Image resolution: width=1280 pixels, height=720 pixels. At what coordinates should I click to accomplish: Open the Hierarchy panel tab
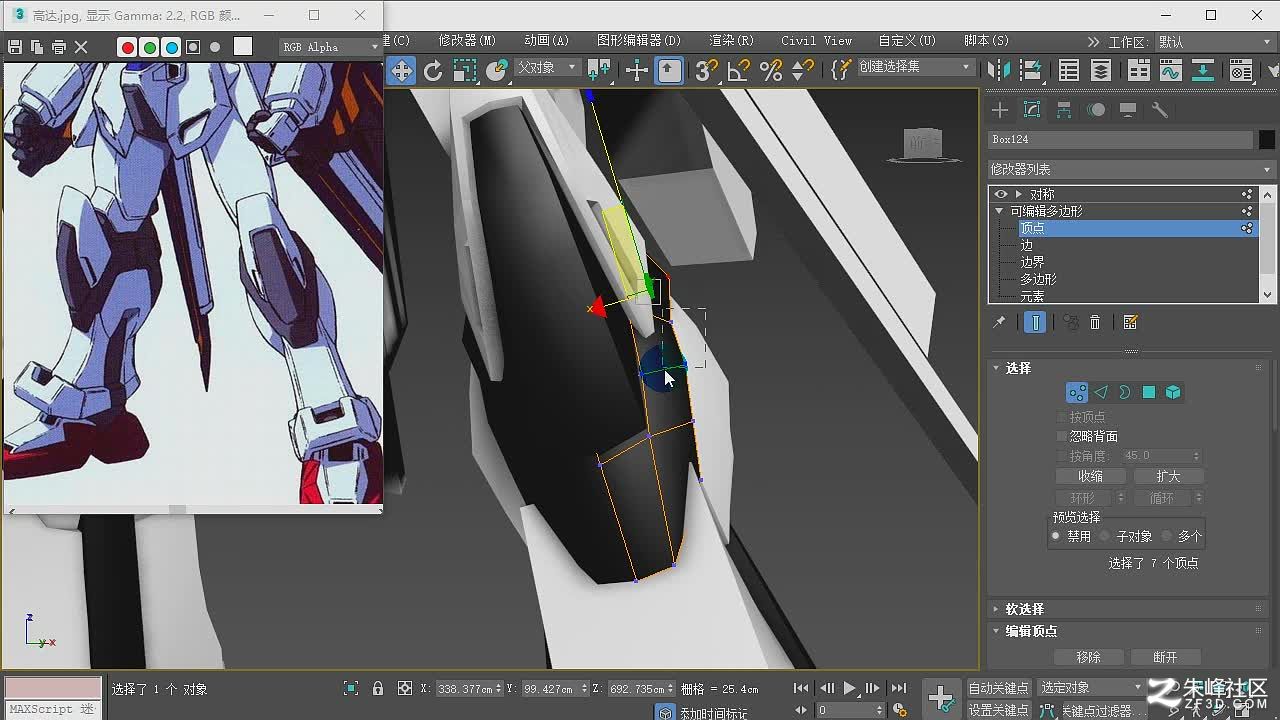[x=1064, y=110]
